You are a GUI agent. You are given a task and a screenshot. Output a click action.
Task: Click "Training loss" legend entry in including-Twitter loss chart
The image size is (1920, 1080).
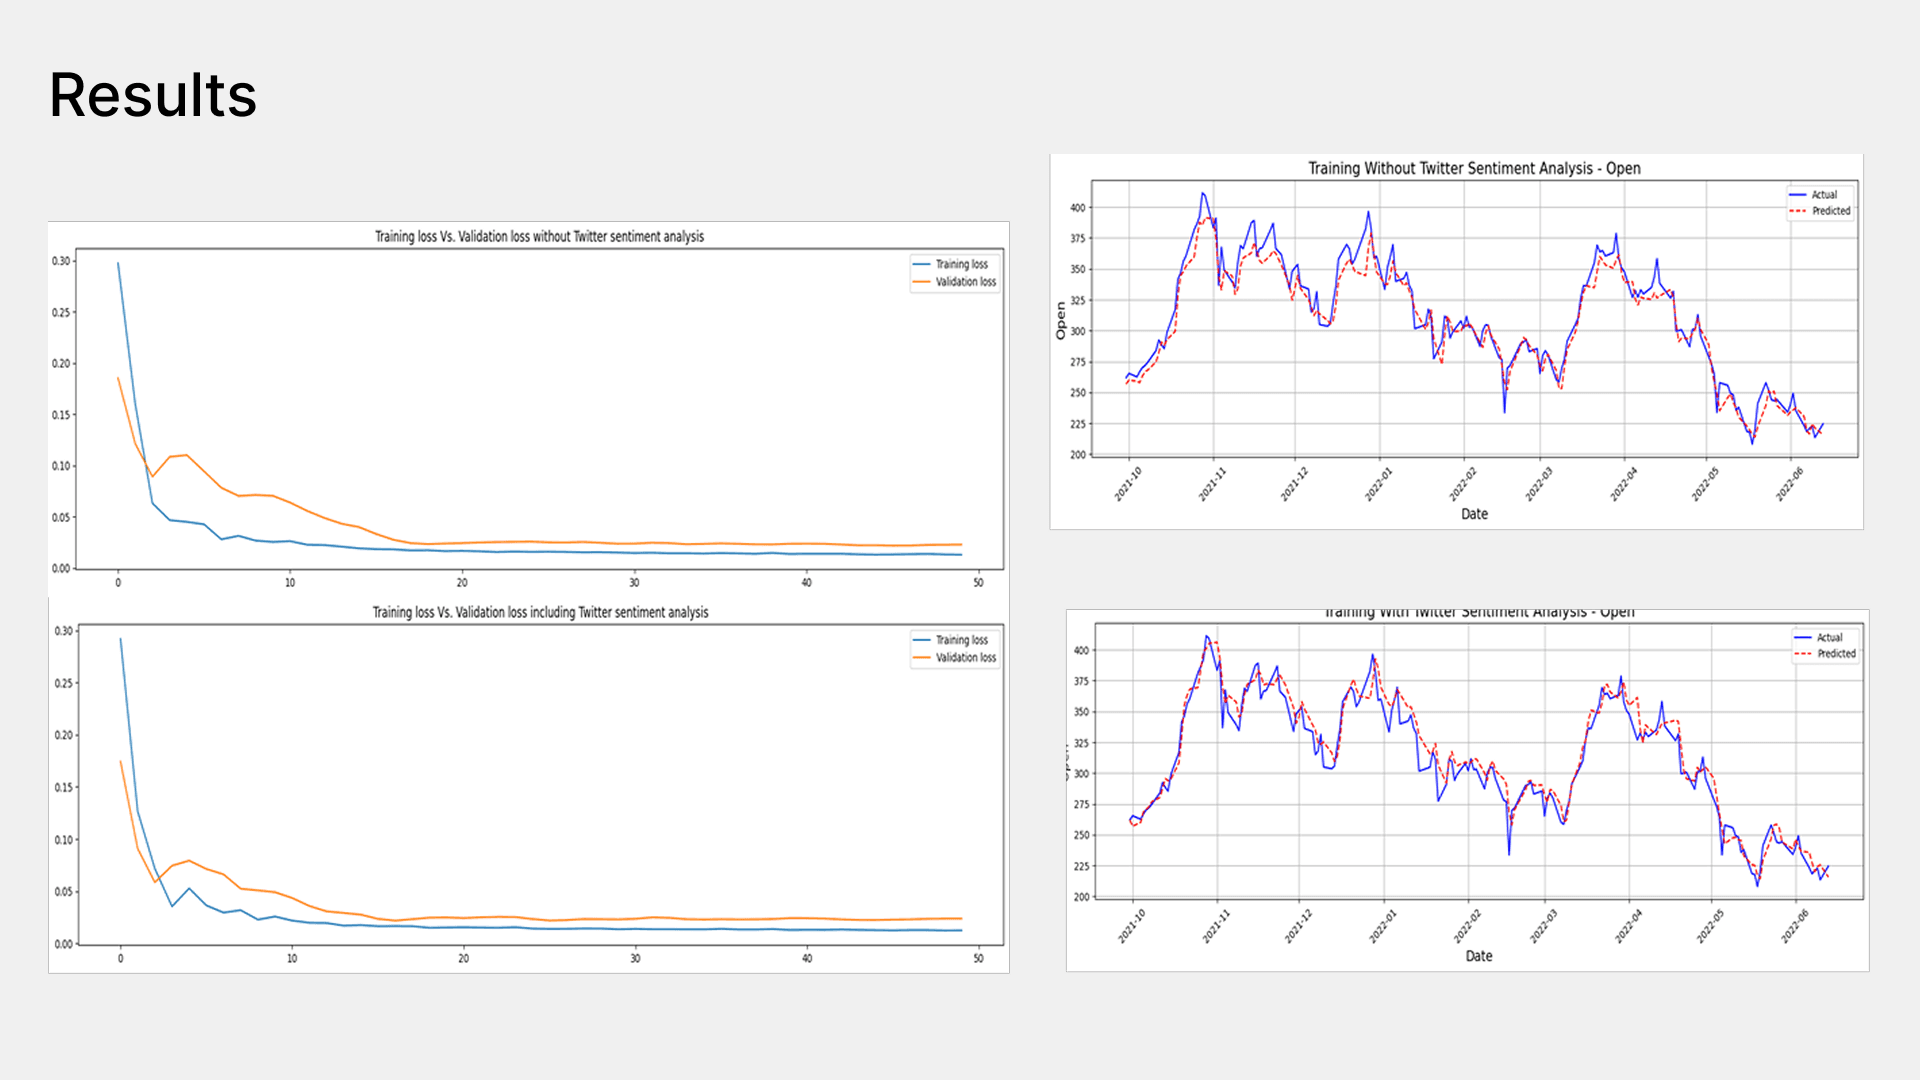point(961,640)
